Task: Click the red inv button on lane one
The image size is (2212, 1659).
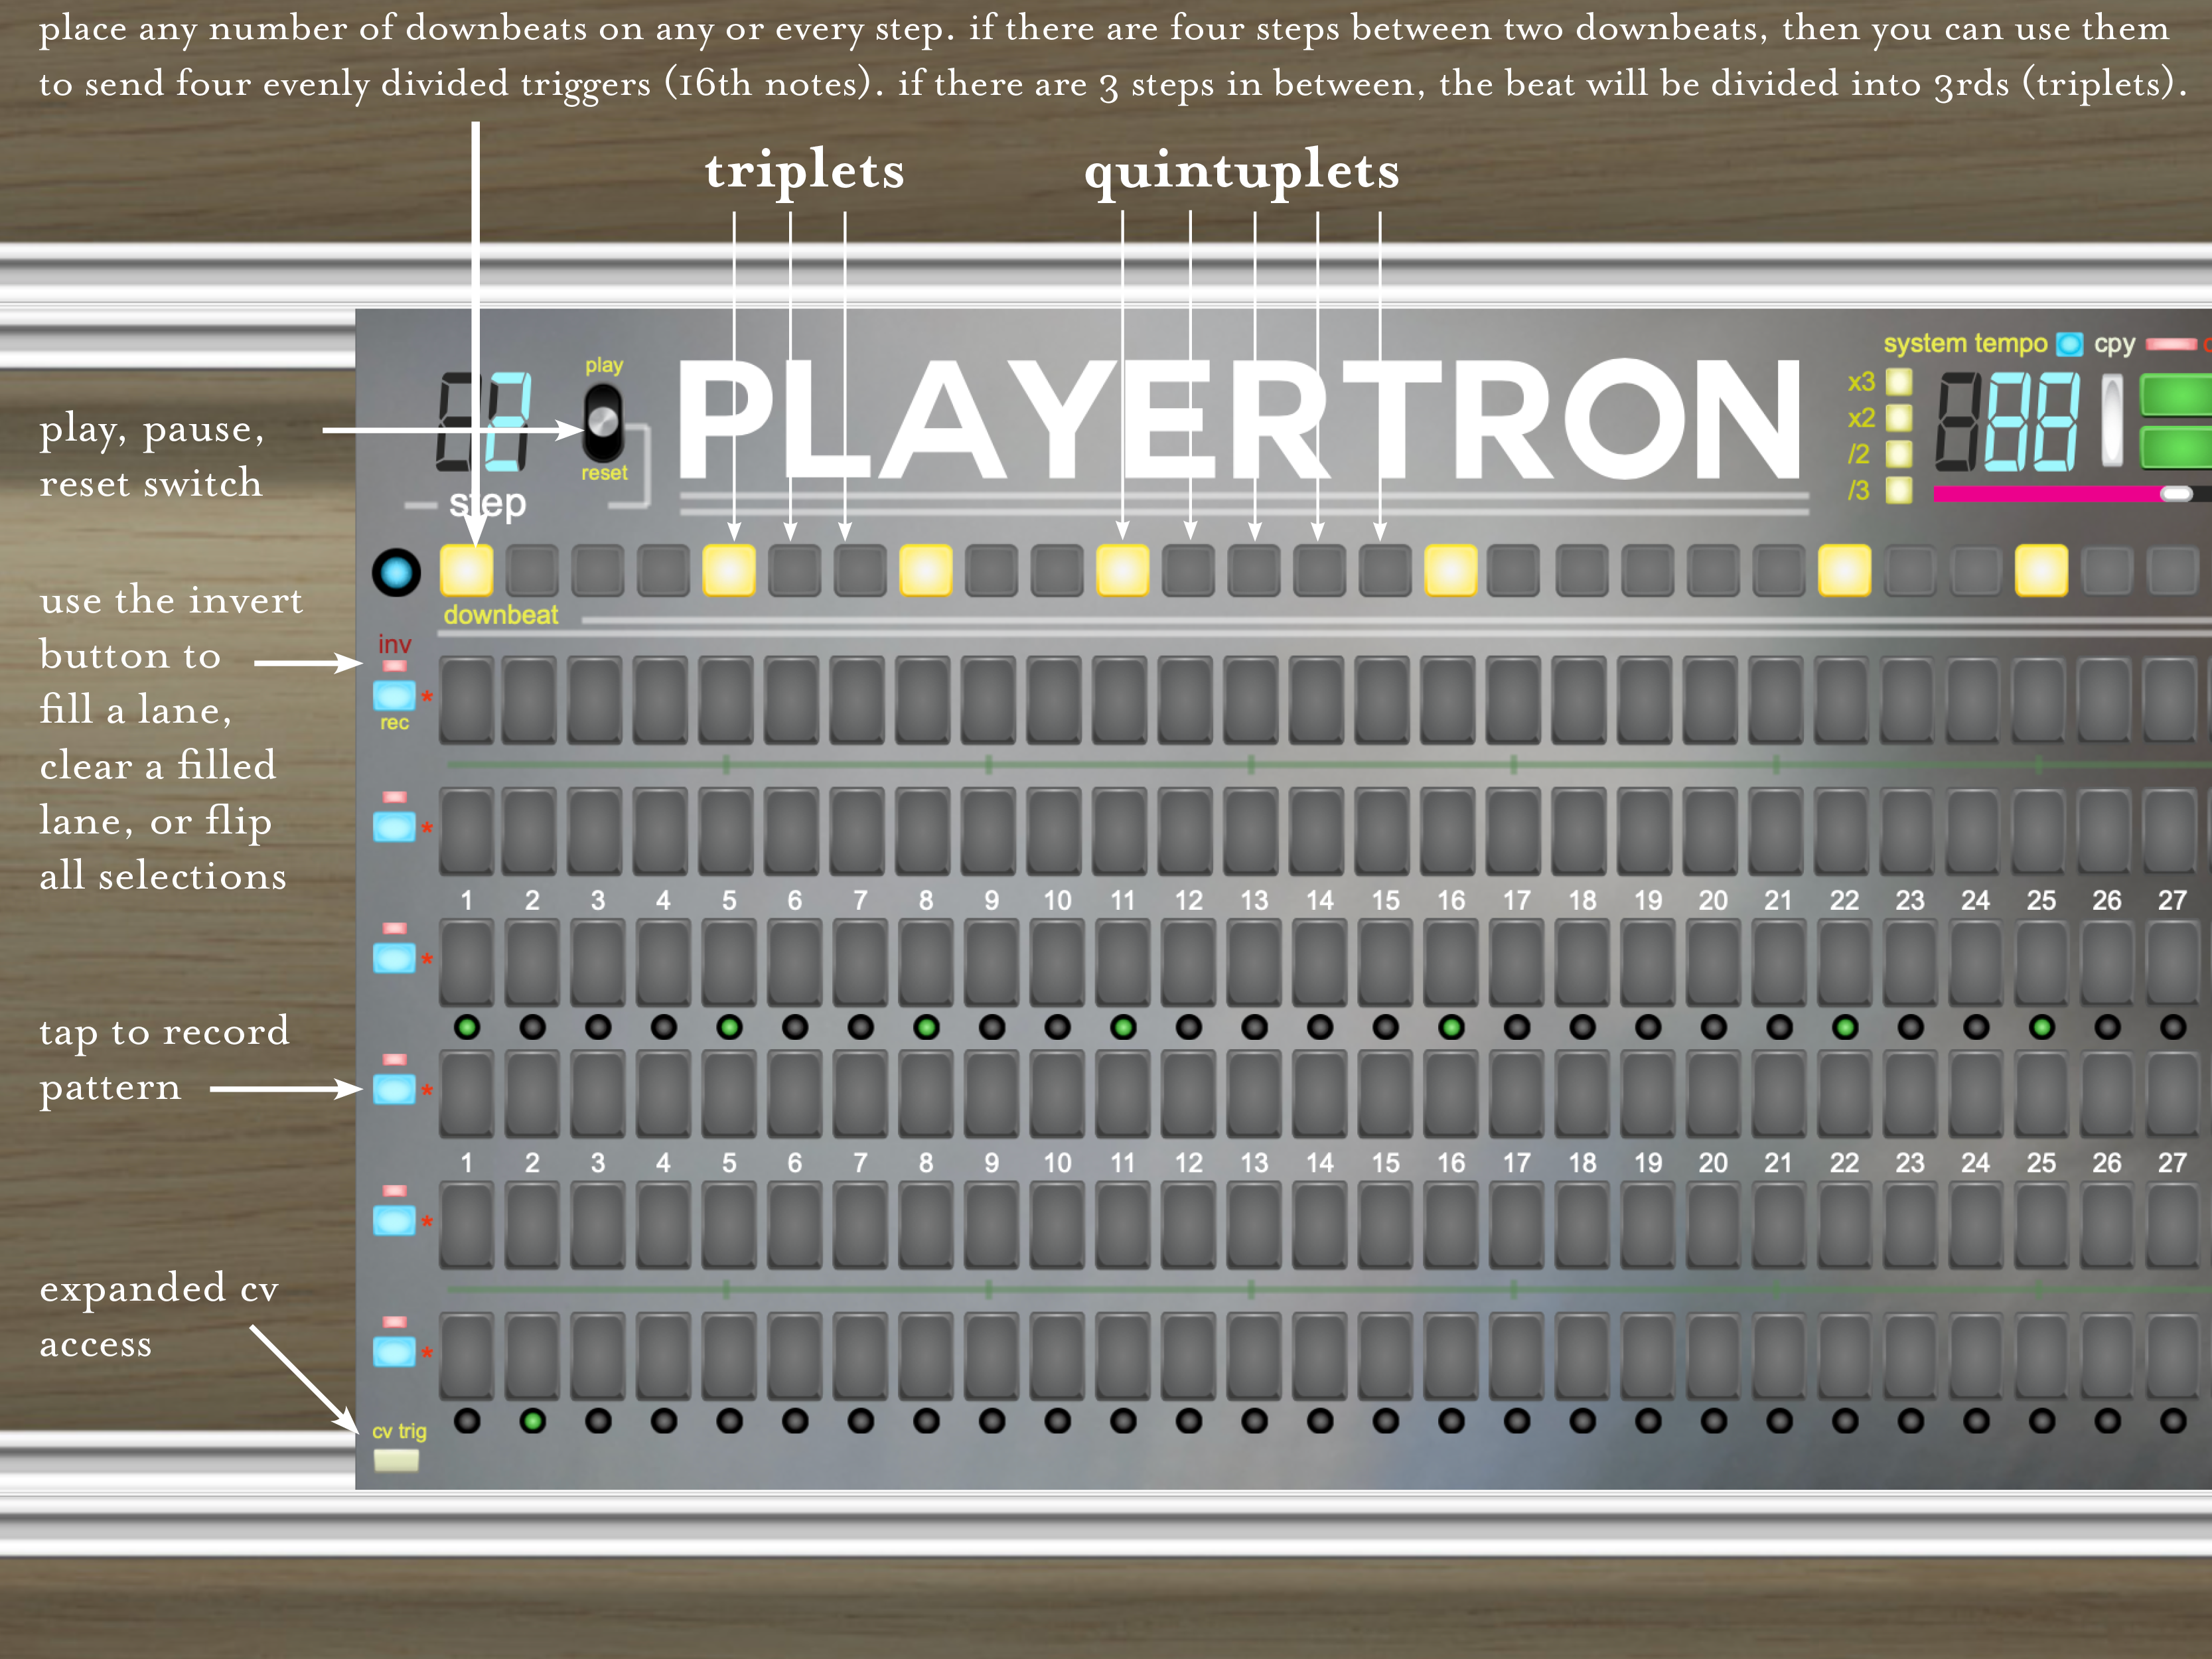Action: [x=395, y=666]
